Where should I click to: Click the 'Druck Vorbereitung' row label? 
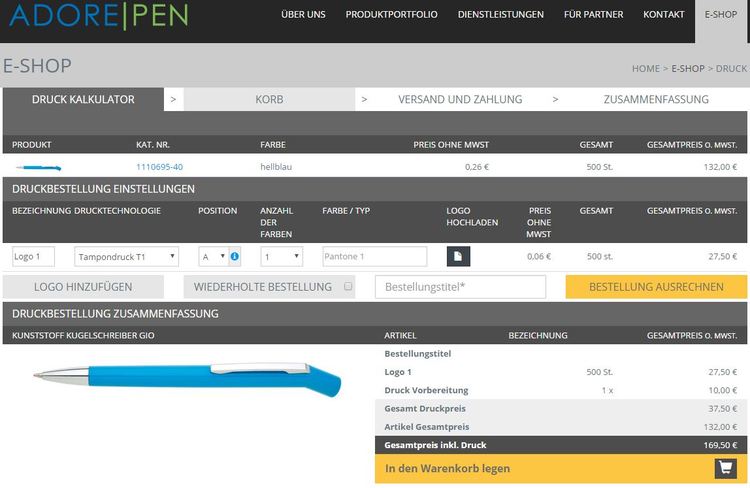coord(426,390)
